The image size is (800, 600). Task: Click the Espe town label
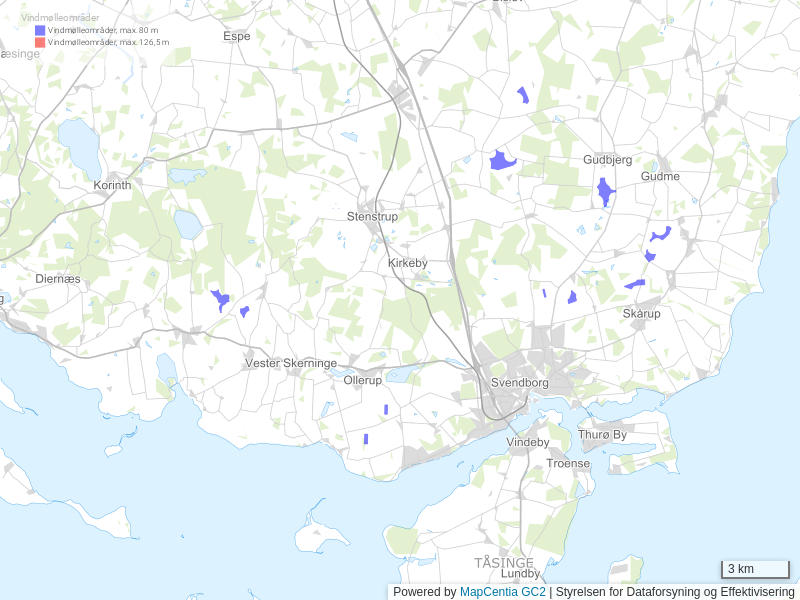237,36
